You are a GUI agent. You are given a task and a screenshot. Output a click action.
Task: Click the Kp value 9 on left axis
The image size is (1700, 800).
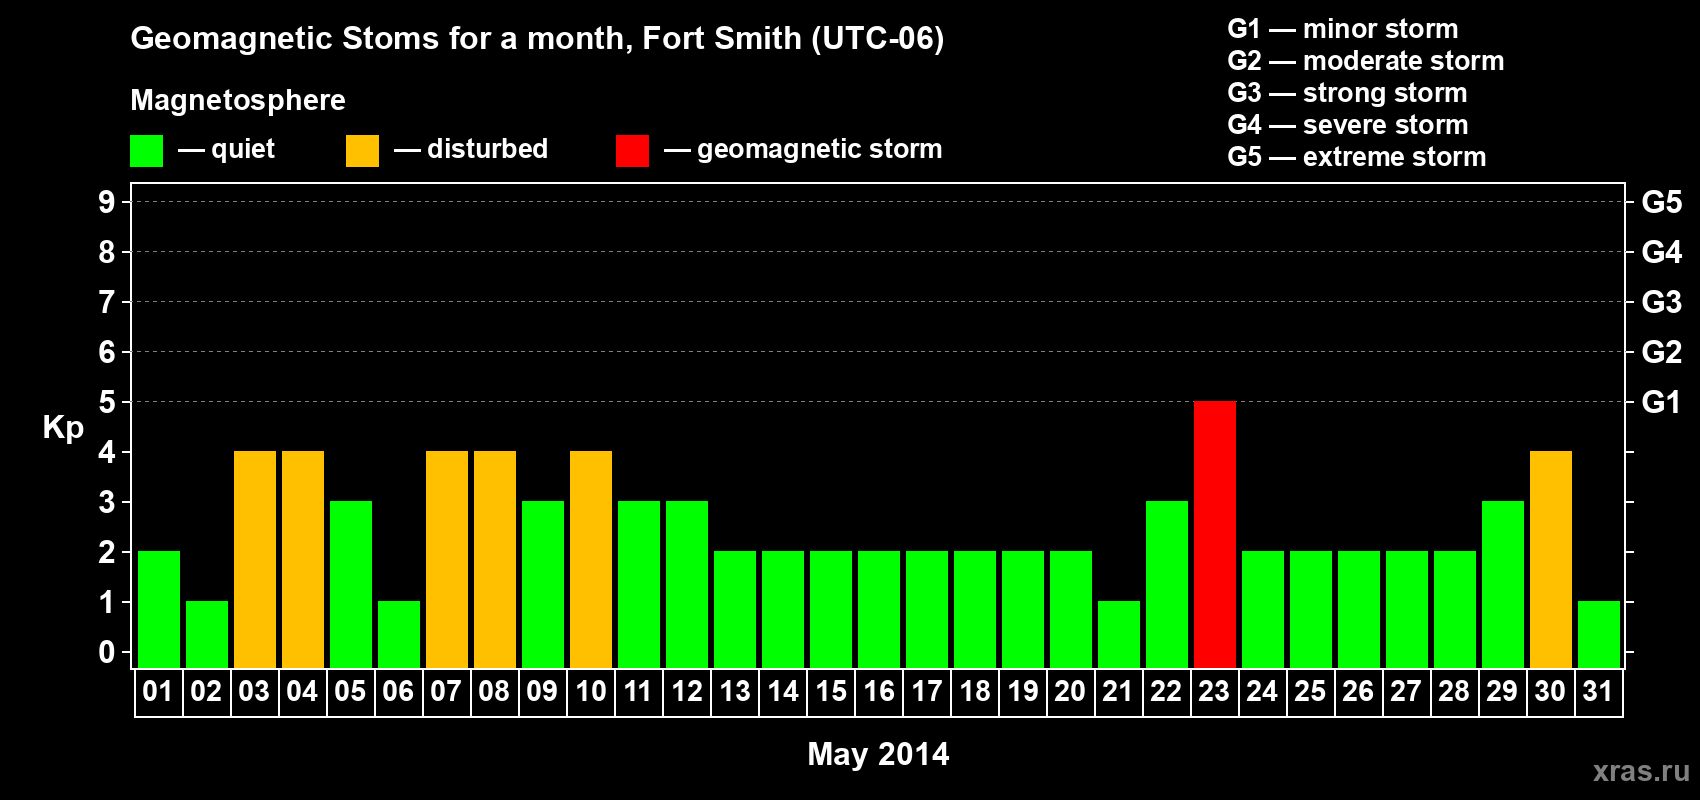pyautogui.click(x=107, y=202)
